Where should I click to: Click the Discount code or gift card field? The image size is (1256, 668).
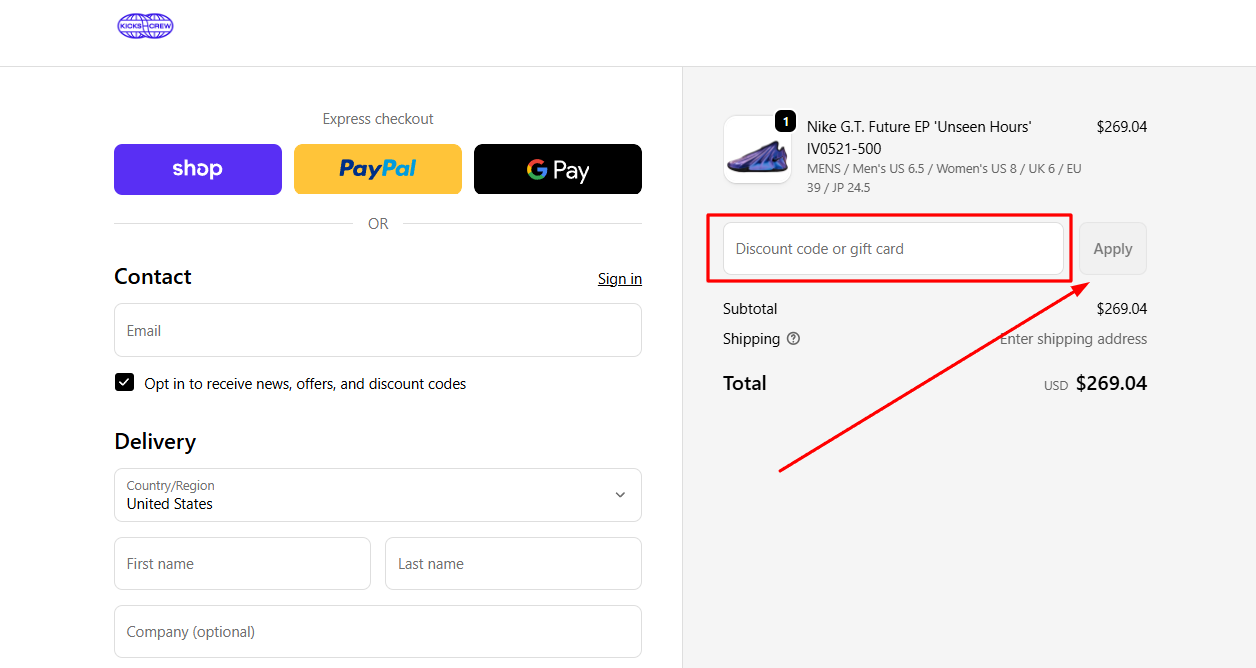893,248
